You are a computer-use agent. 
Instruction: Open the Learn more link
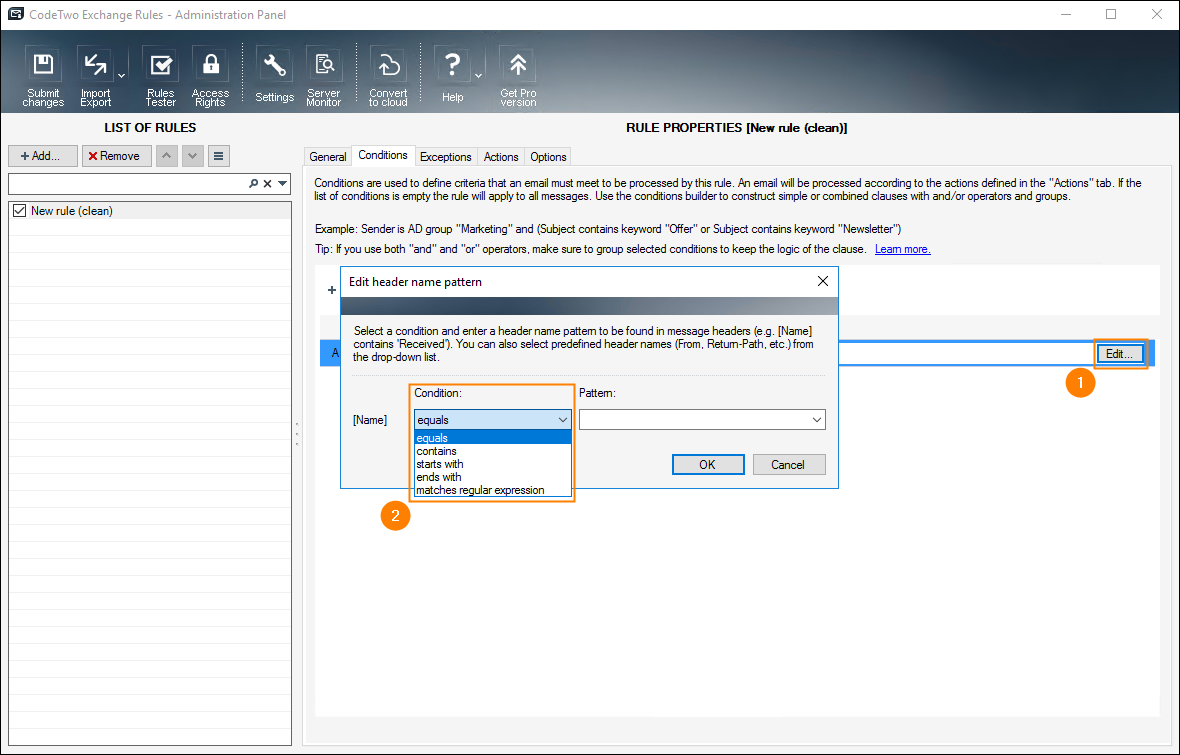click(x=902, y=249)
